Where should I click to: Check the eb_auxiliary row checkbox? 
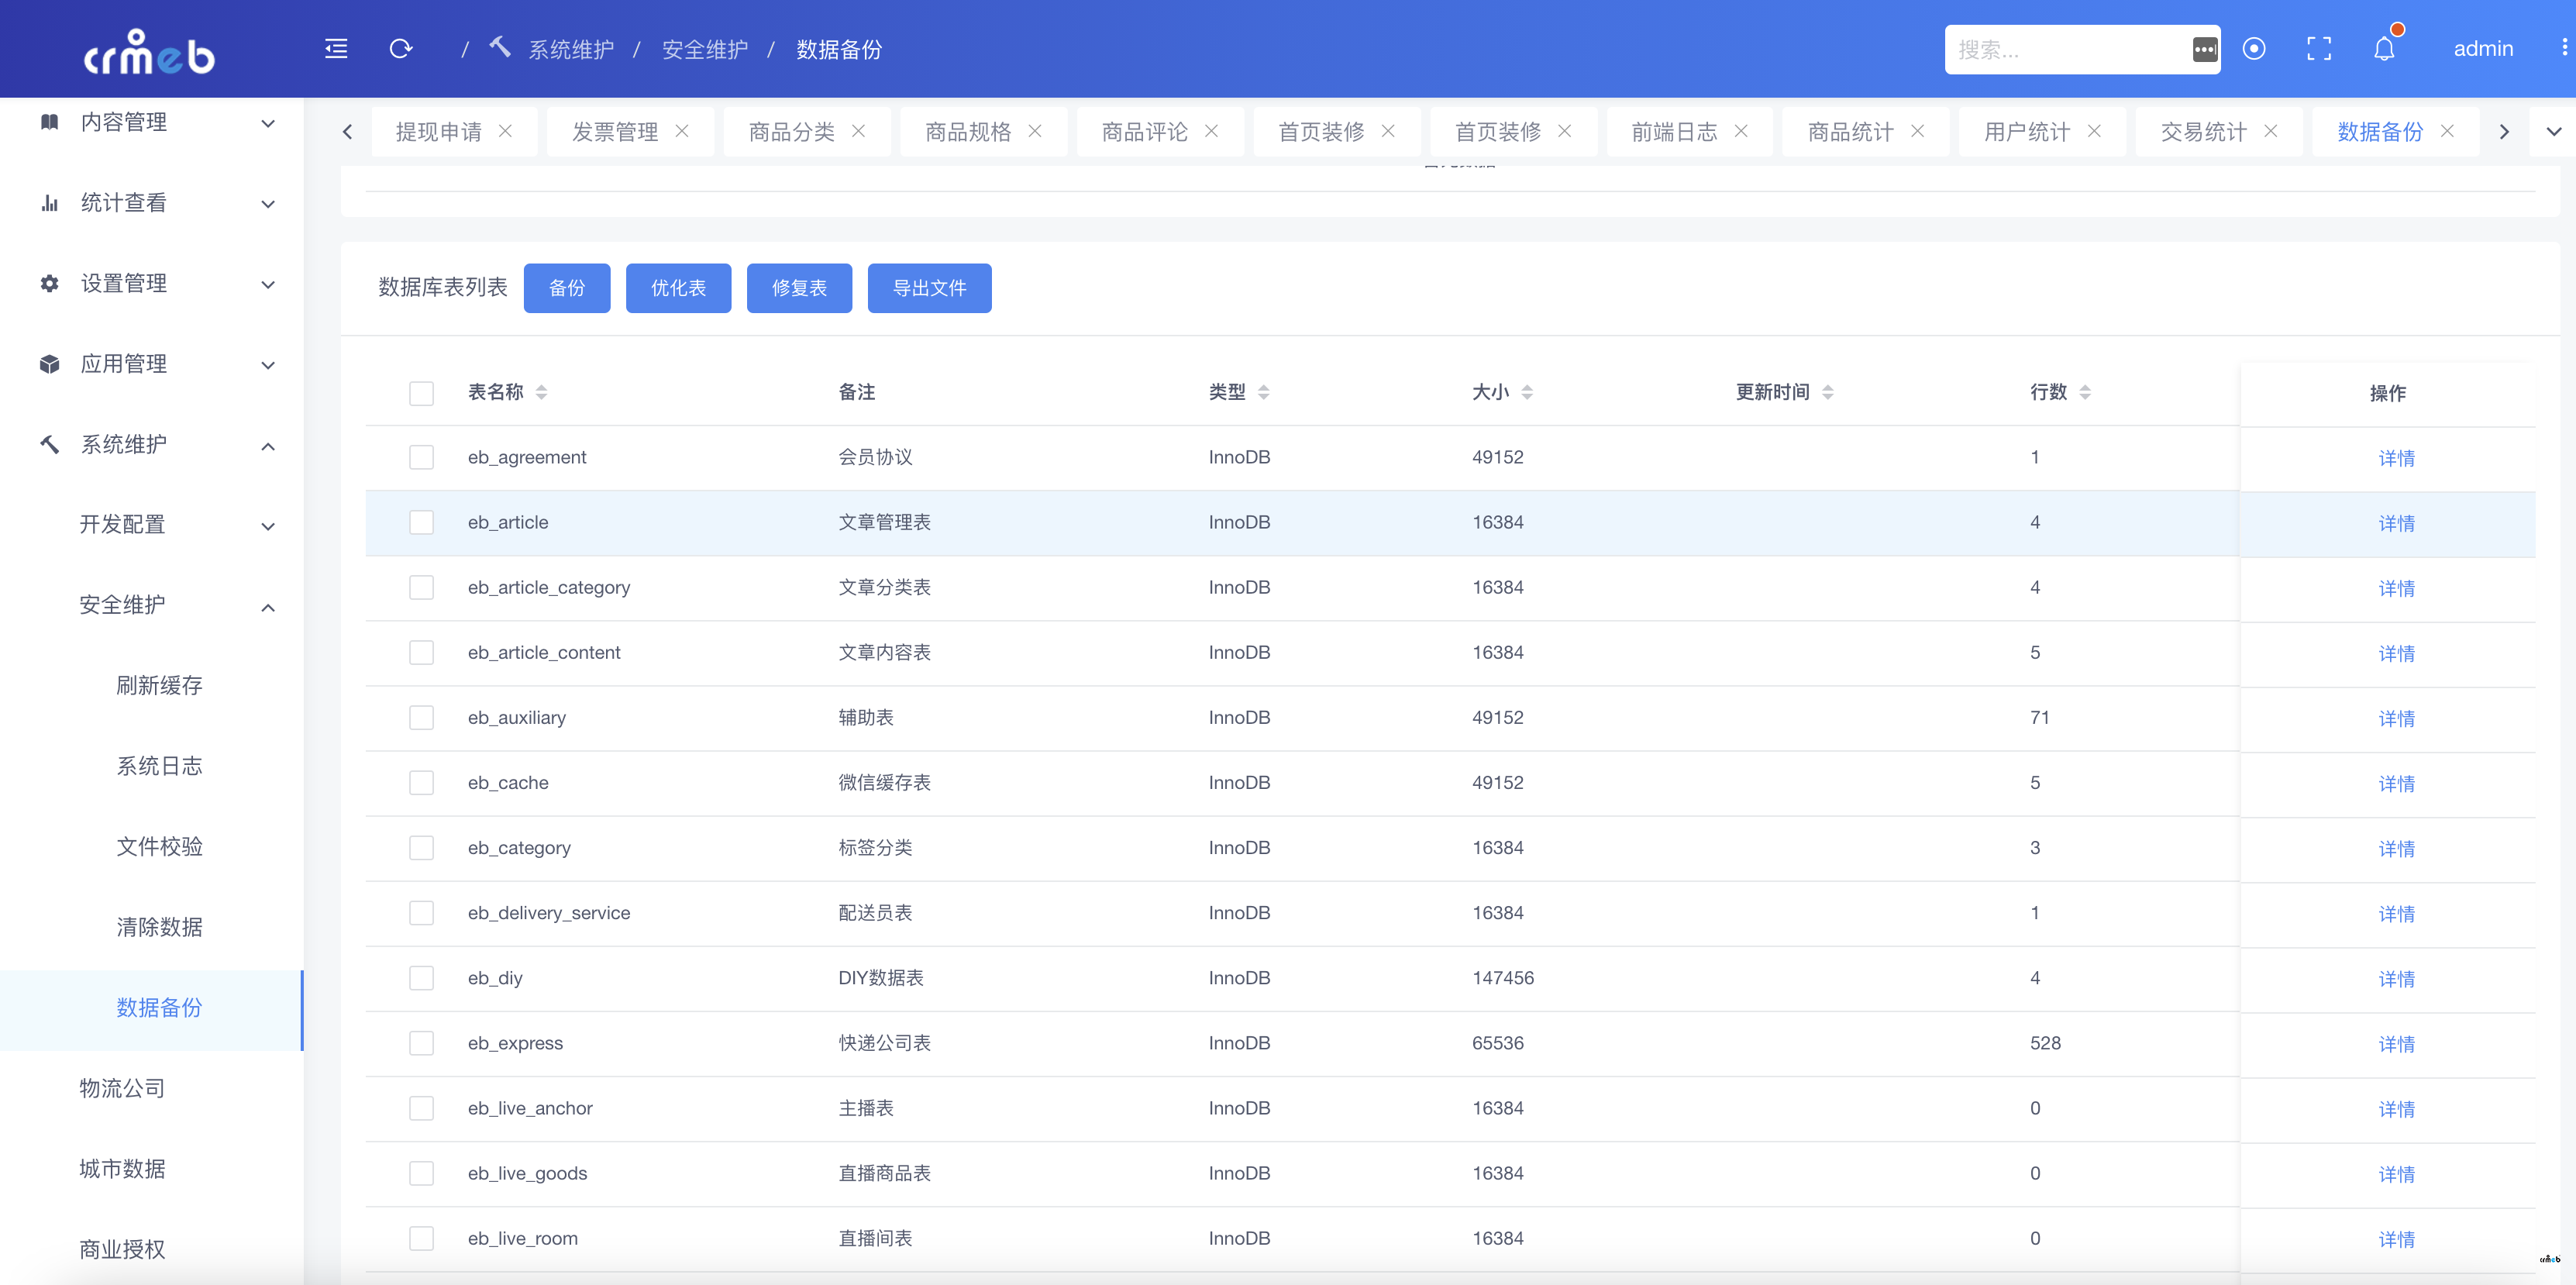click(x=421, y=717)
